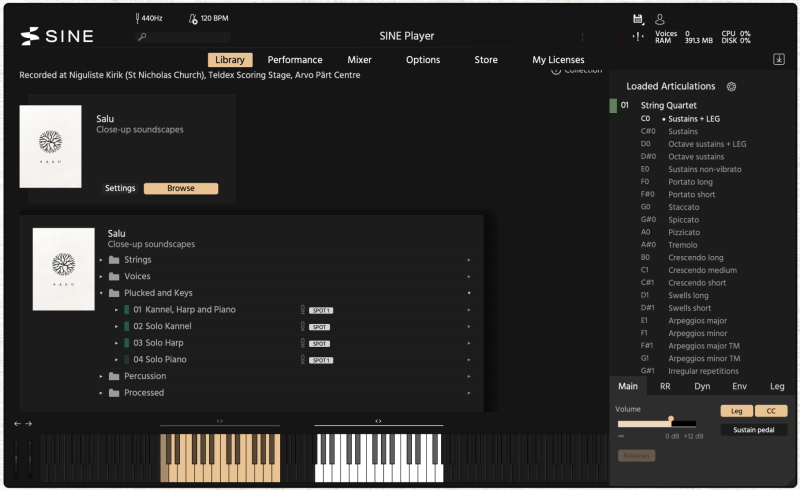This screenshot has height=490, width=800.
Task: Switch to the Leg articulation tab
Action: click(777, 386)
